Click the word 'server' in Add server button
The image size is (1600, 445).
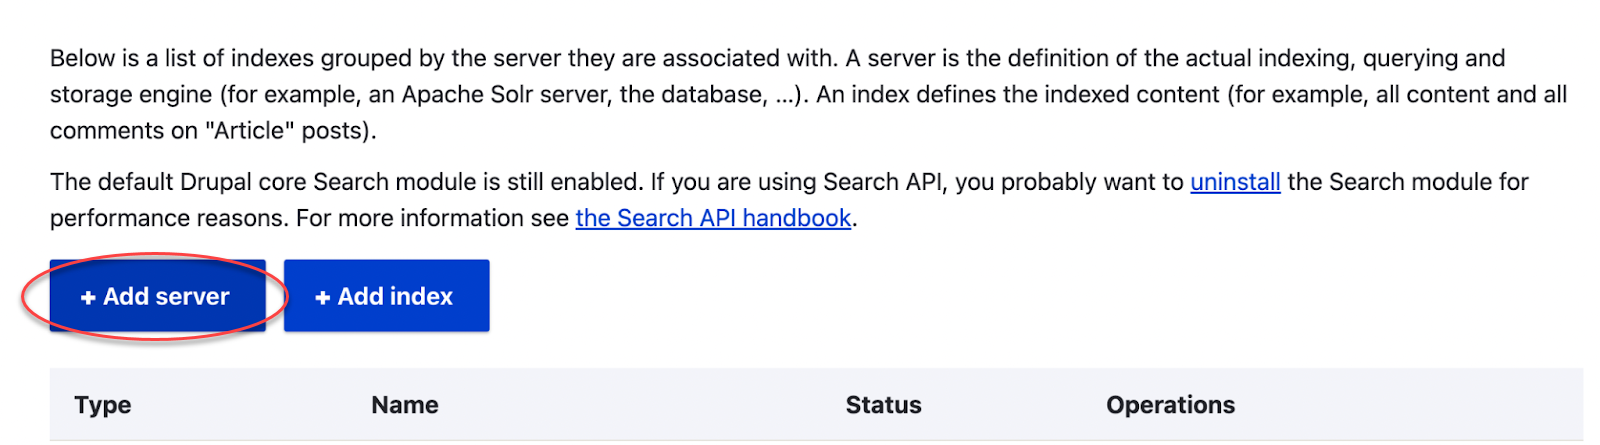click(x=192, y=297)
